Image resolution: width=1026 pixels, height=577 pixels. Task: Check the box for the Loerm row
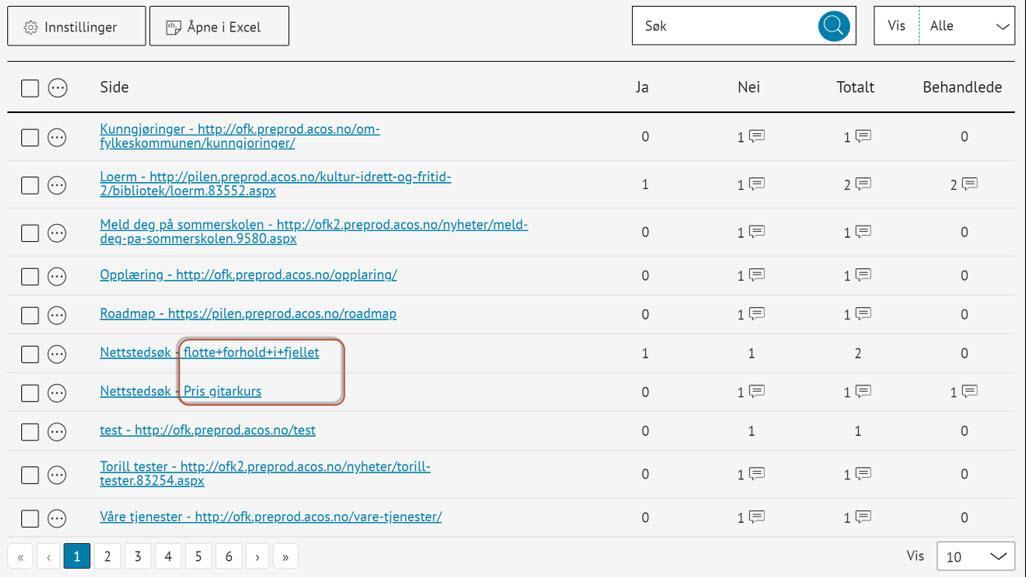coord(30,185)
